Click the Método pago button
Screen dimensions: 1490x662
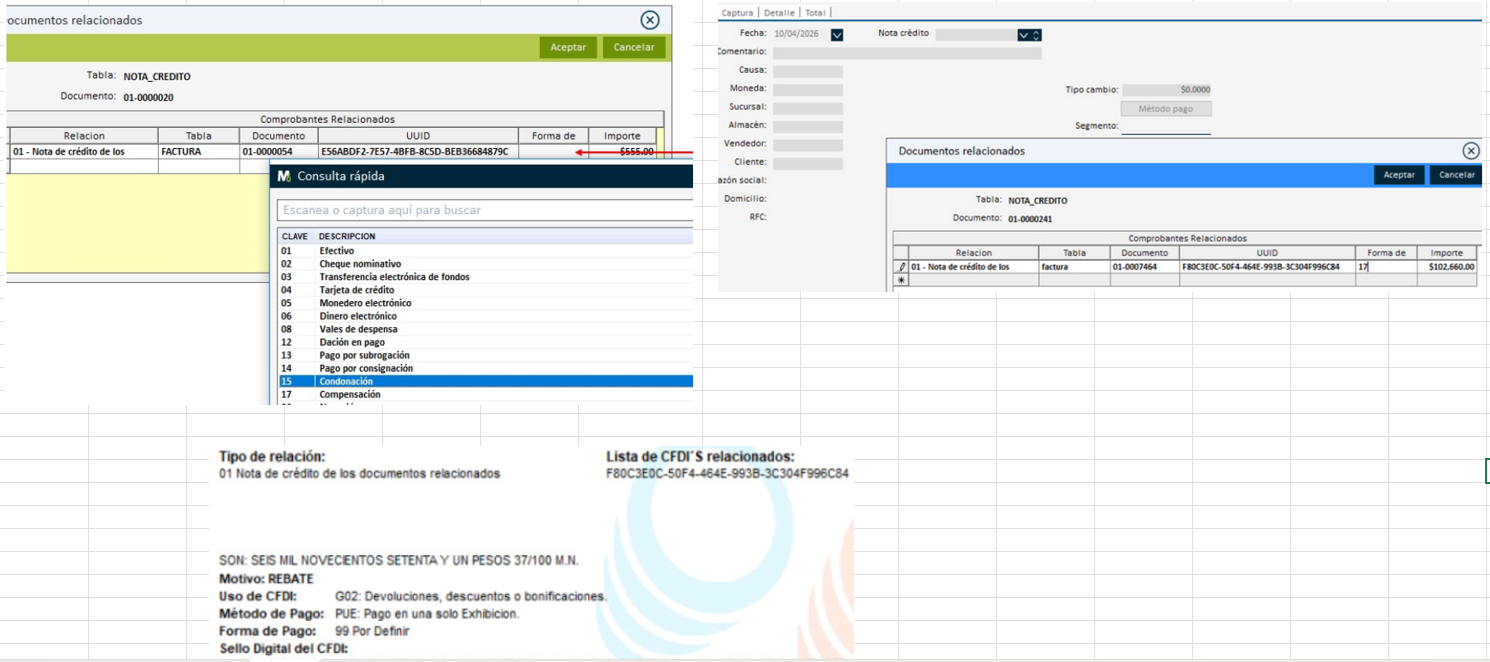(1166, 108)
